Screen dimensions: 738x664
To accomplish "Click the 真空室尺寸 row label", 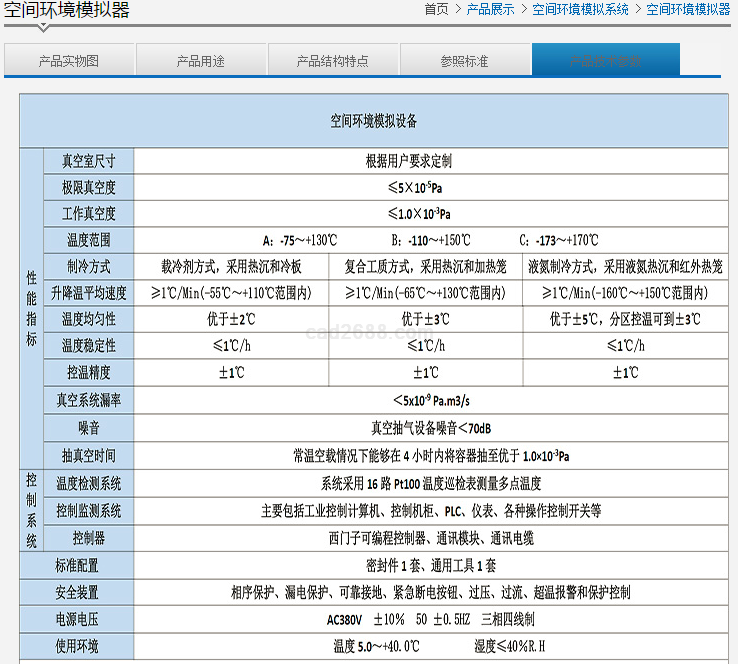I will click(x=89, y=161).
